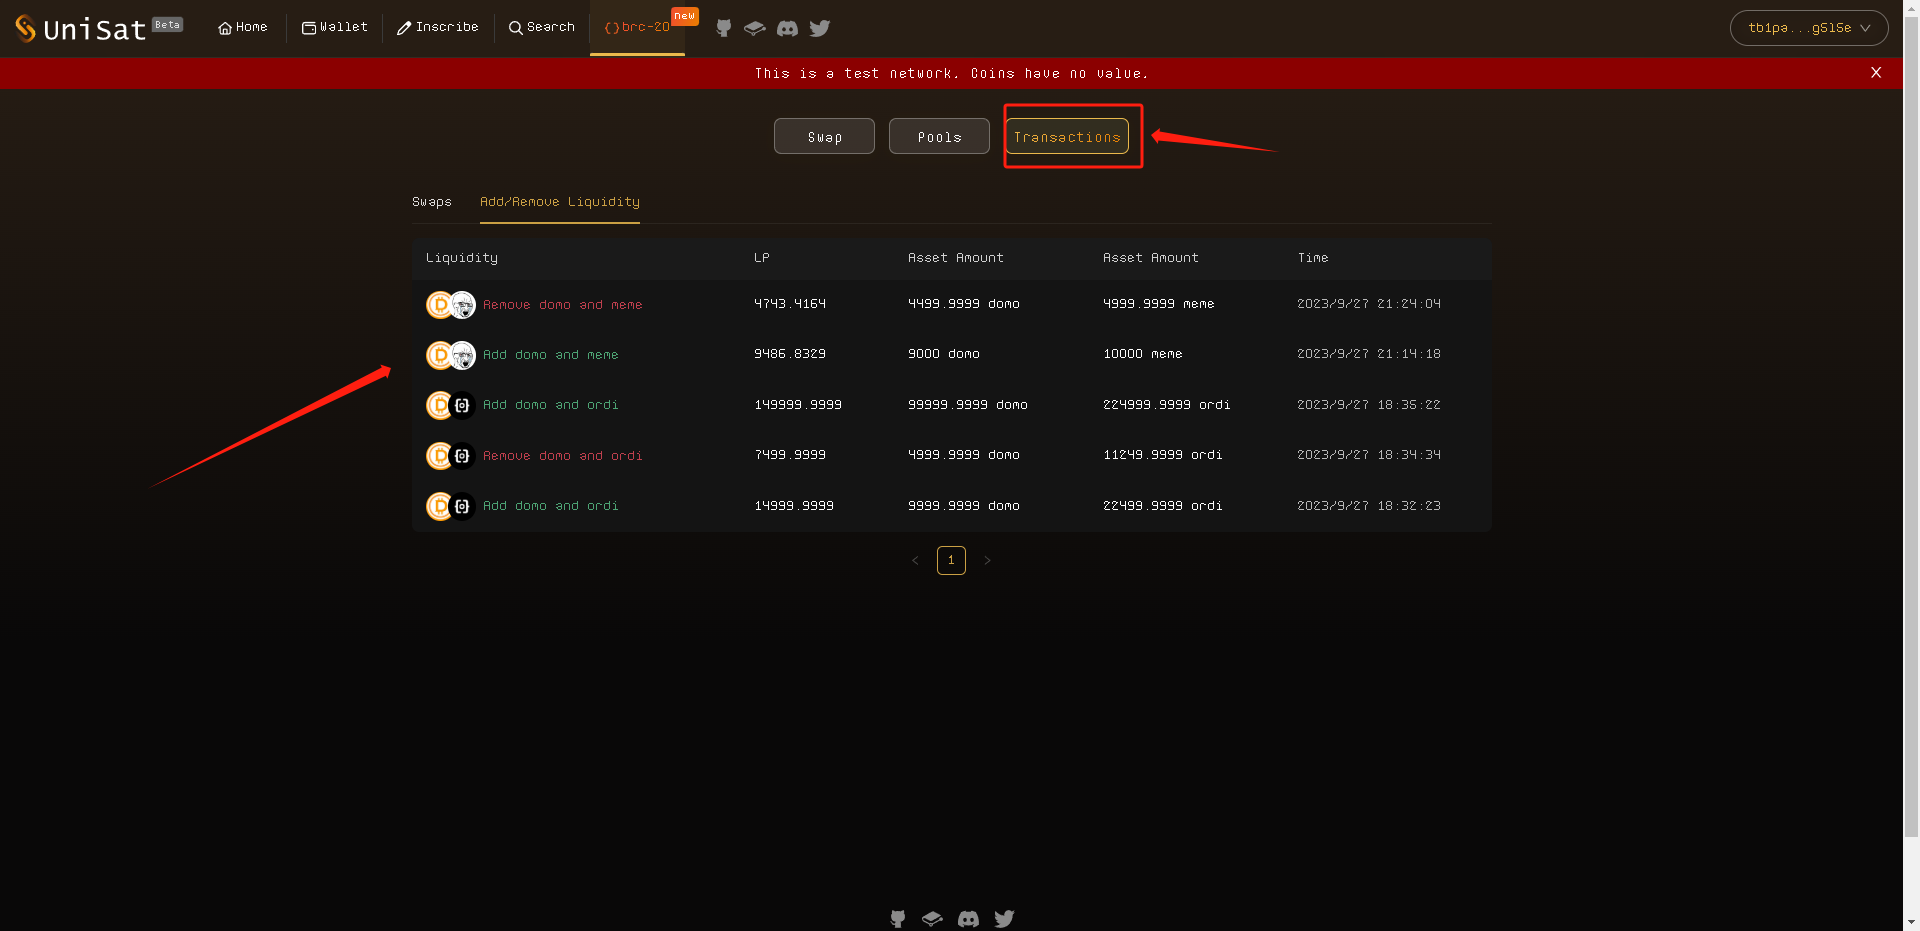Click the footer GitHub icon

pos(898,918)
